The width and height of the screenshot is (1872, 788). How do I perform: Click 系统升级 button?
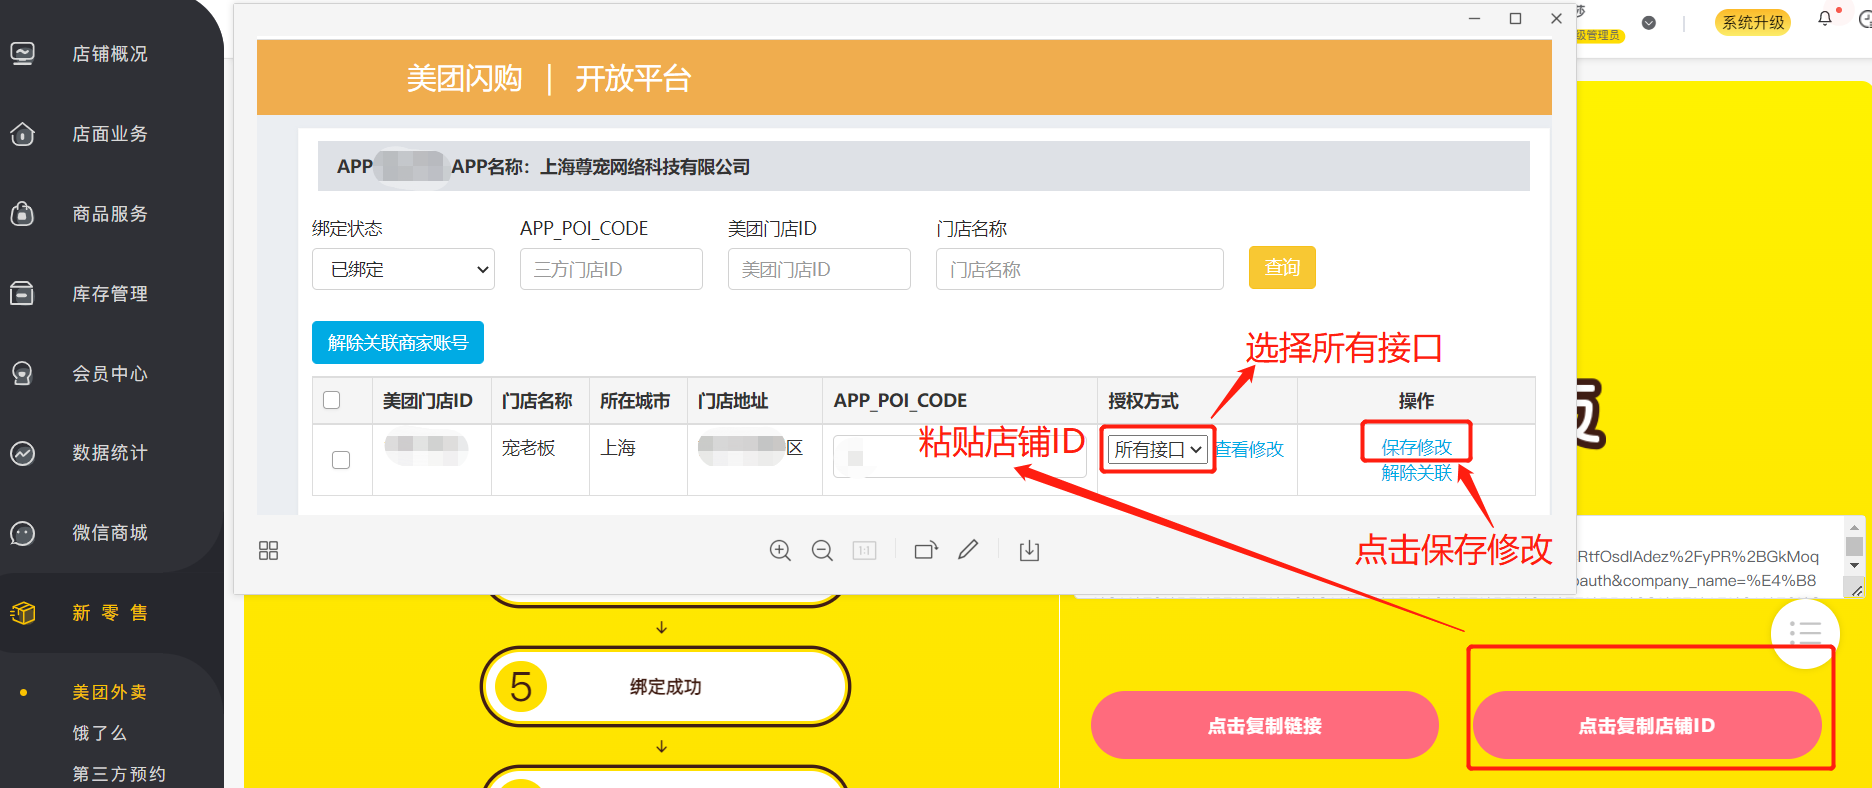coord(1753,22)
